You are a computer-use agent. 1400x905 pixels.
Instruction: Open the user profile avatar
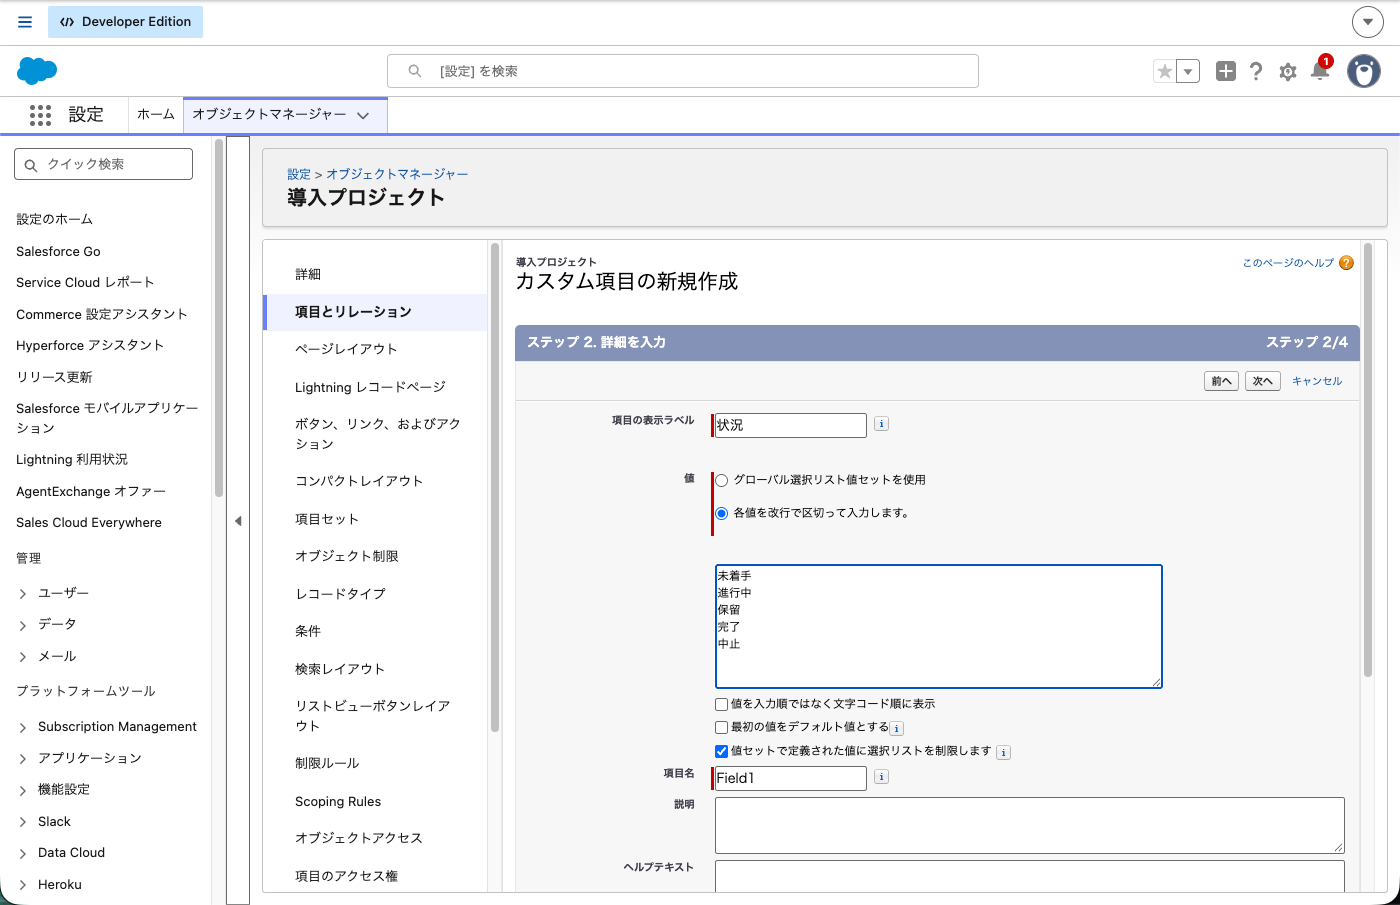(1364, 71)
